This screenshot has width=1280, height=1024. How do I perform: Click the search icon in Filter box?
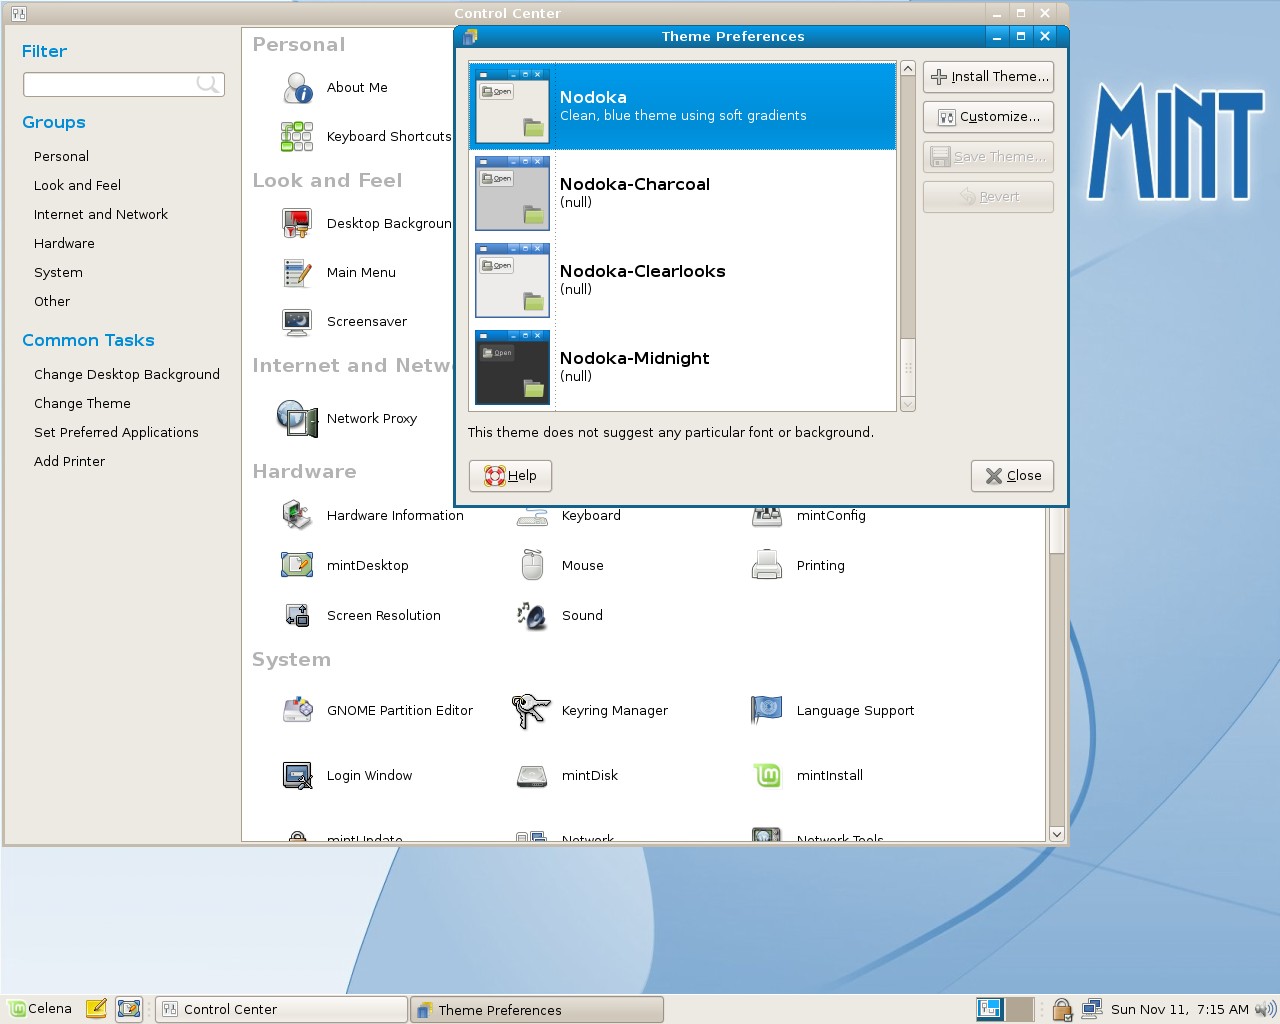coord(207,84)
